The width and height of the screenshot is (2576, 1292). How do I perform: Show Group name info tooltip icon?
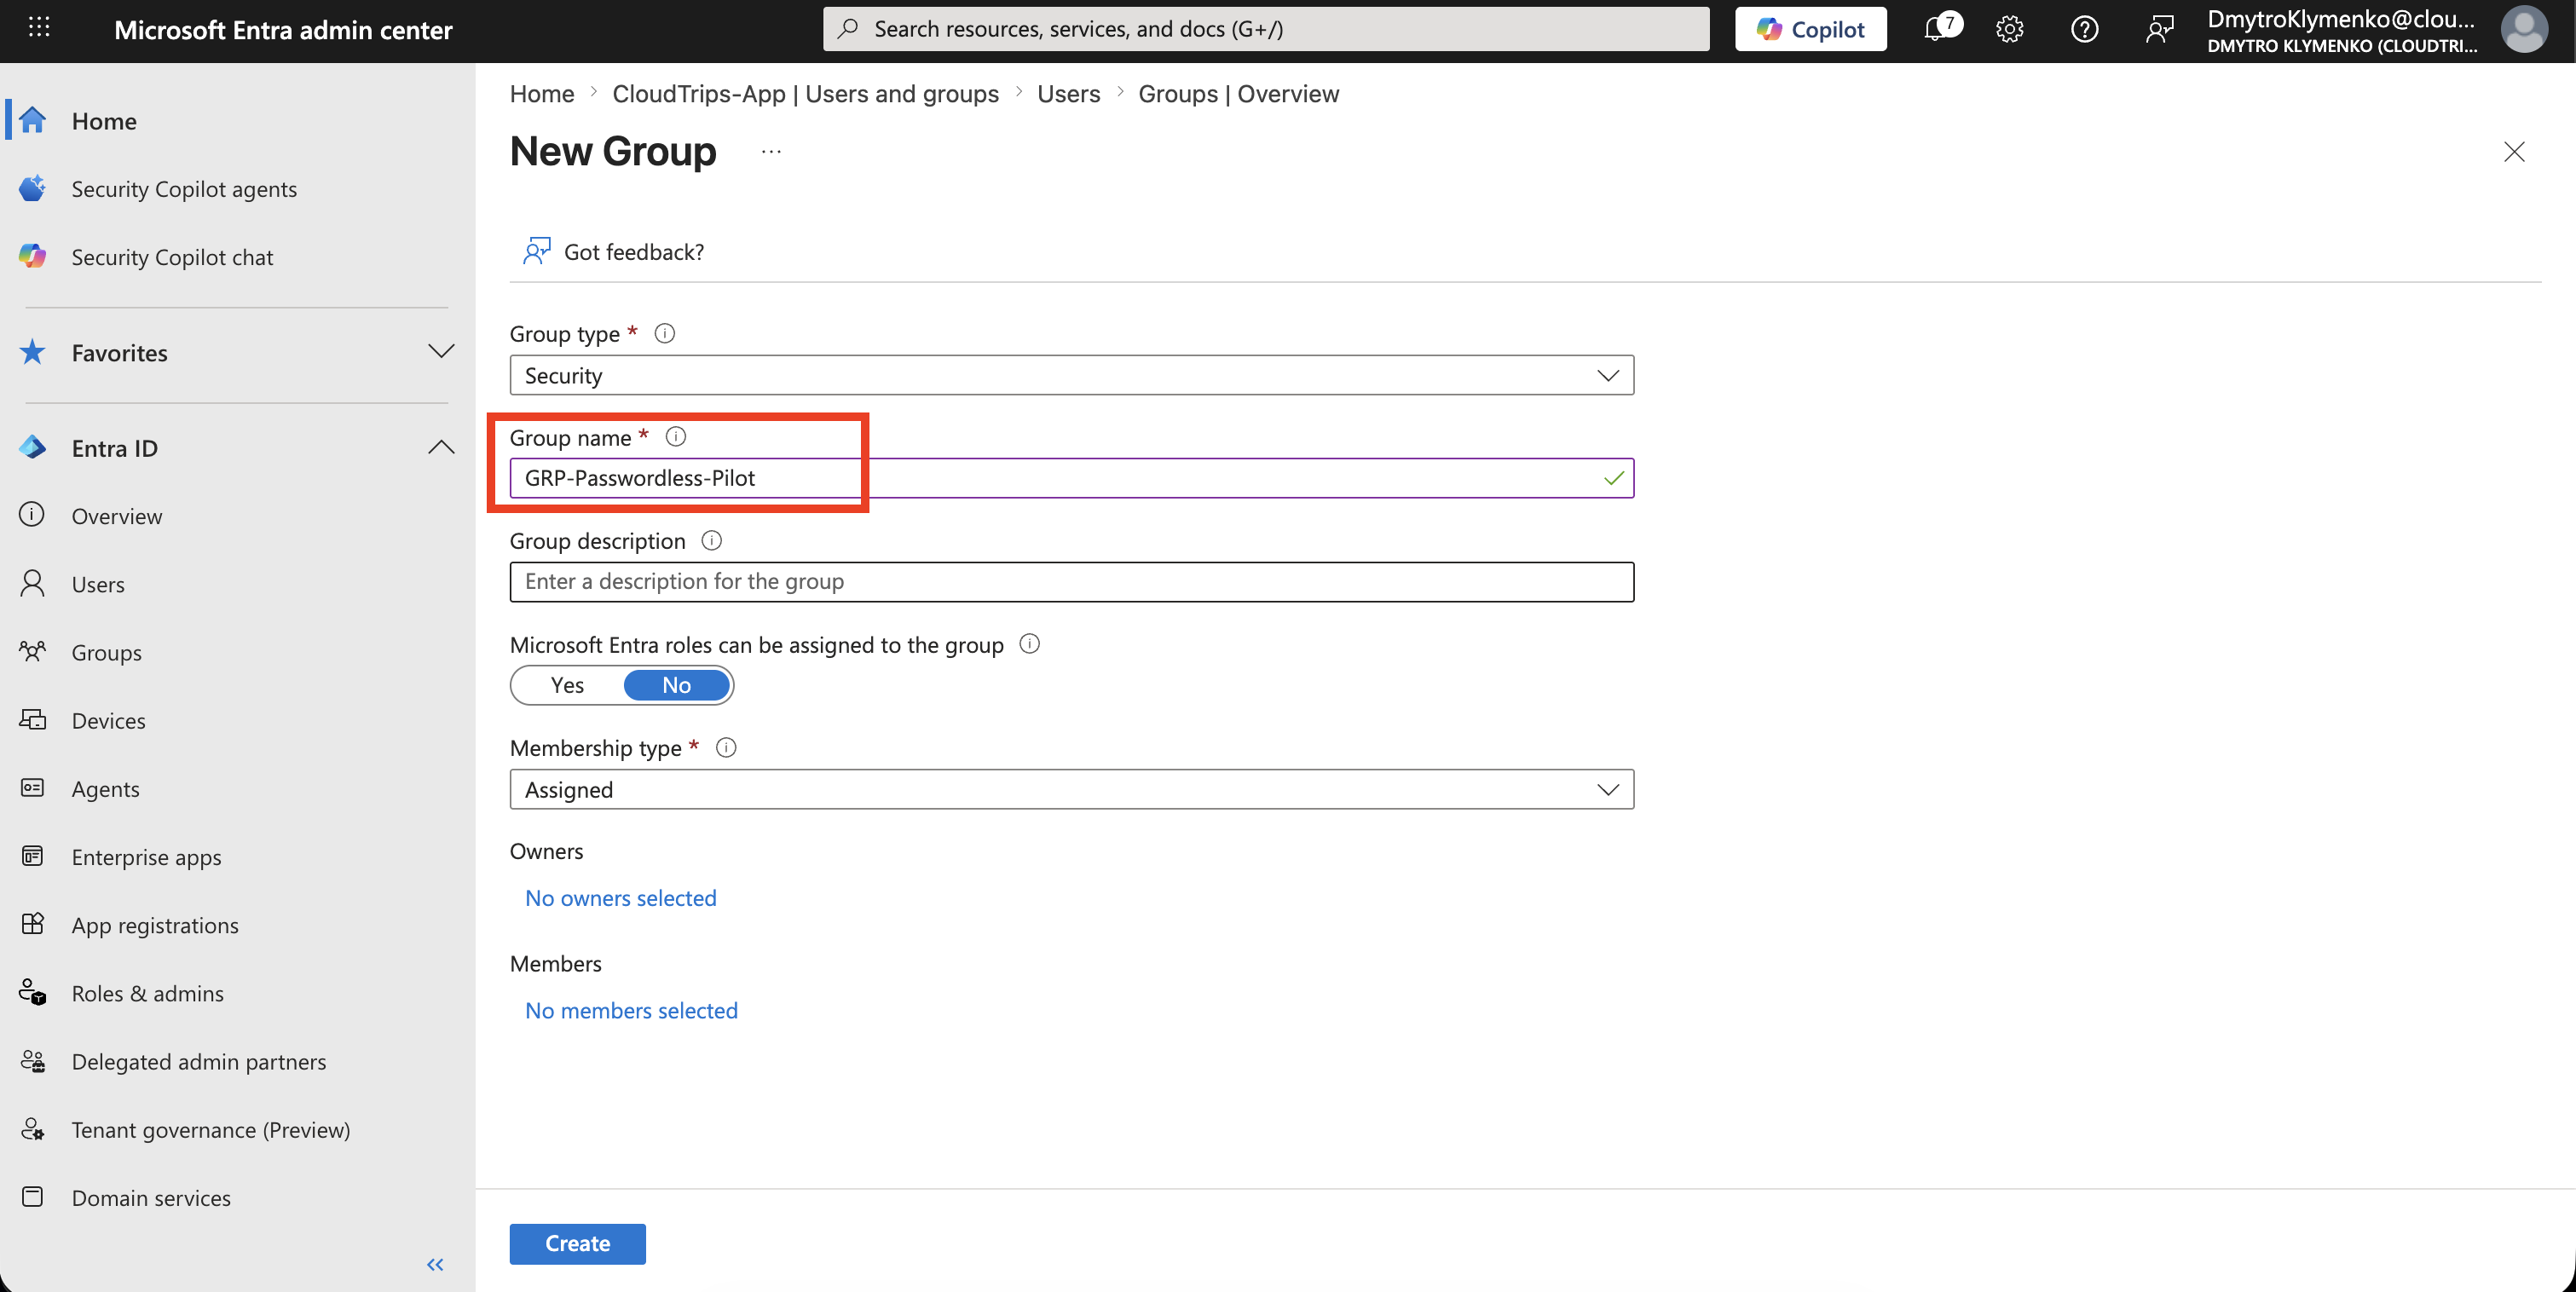click(x=676, y=437)
